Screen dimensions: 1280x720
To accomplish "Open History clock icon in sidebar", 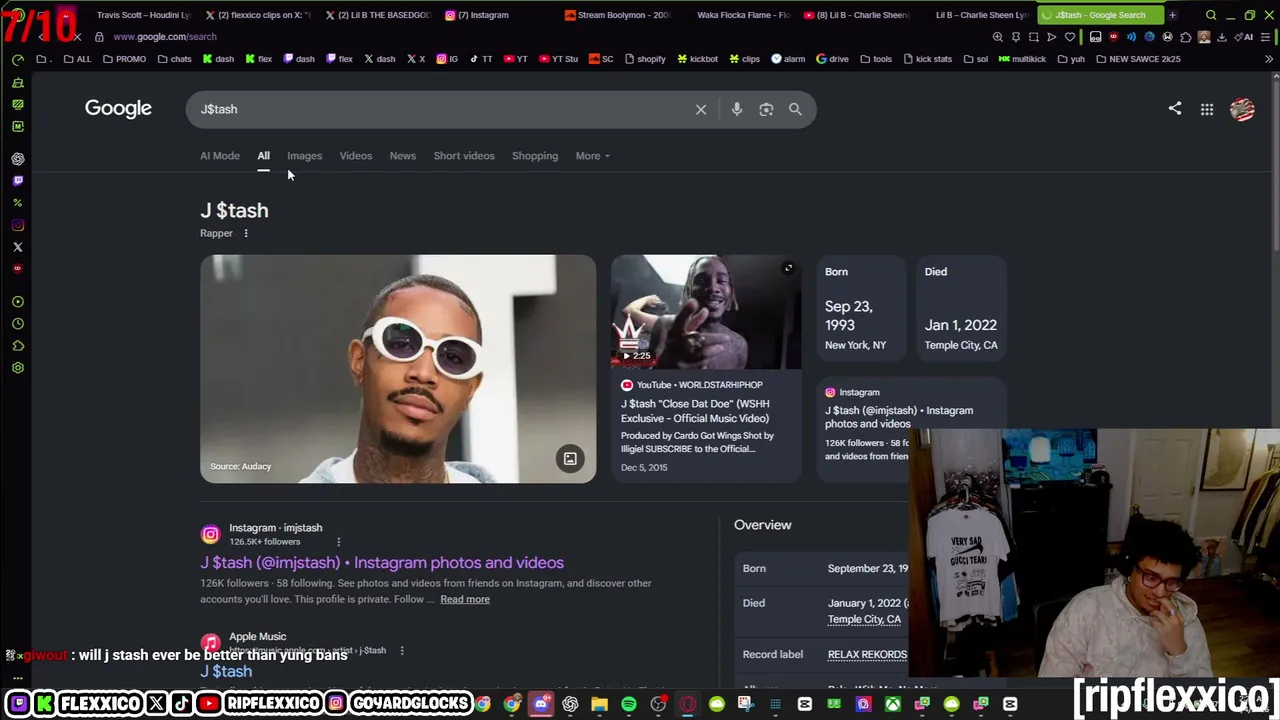I will [x=18, y=324].
